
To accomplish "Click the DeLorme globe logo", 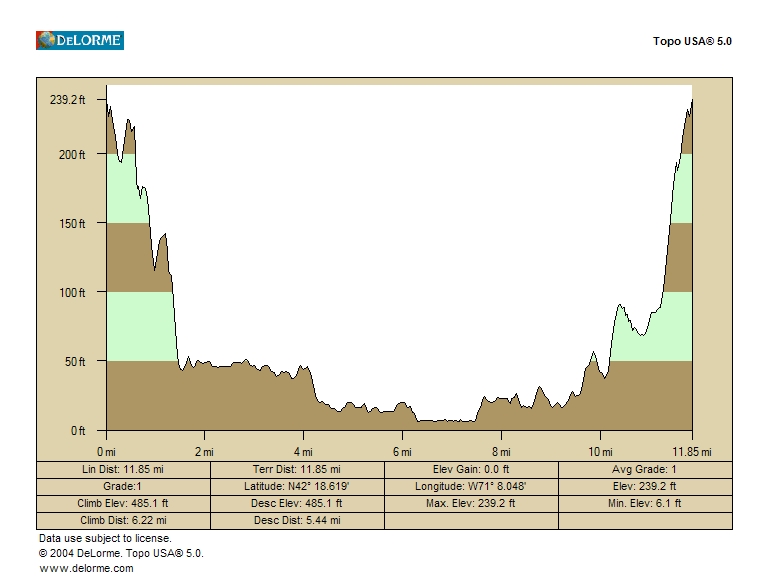I will pyautogui.click(x=79, y=41).
